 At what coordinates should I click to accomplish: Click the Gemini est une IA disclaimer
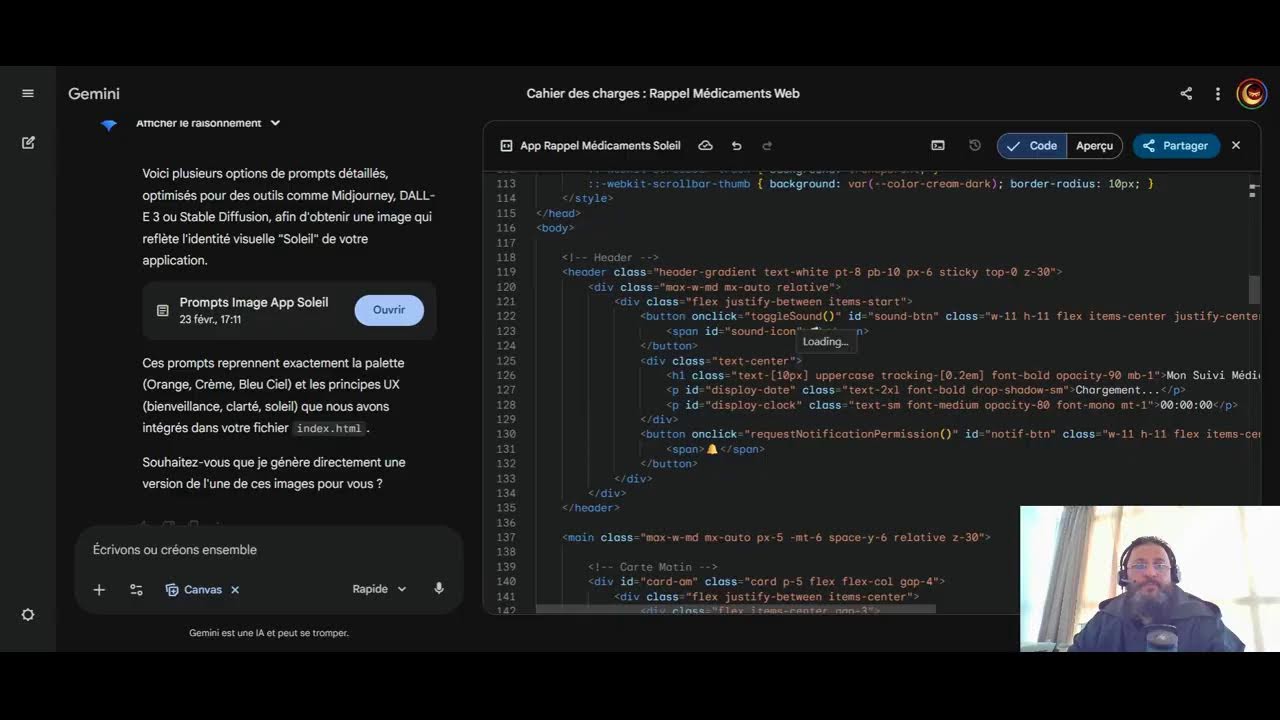click(x=269, y=633)
